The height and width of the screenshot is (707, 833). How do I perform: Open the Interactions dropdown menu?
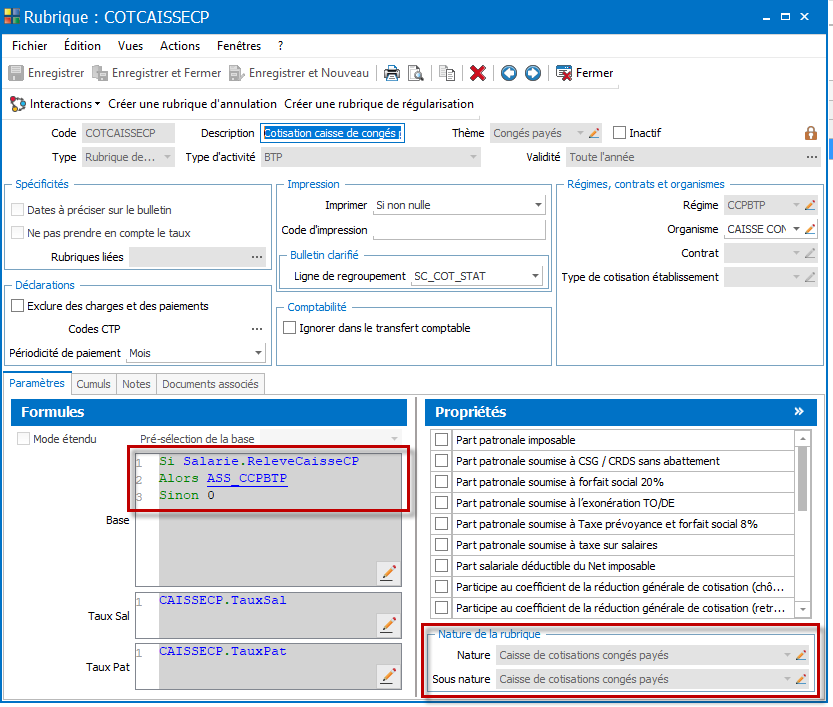point(55,104)
